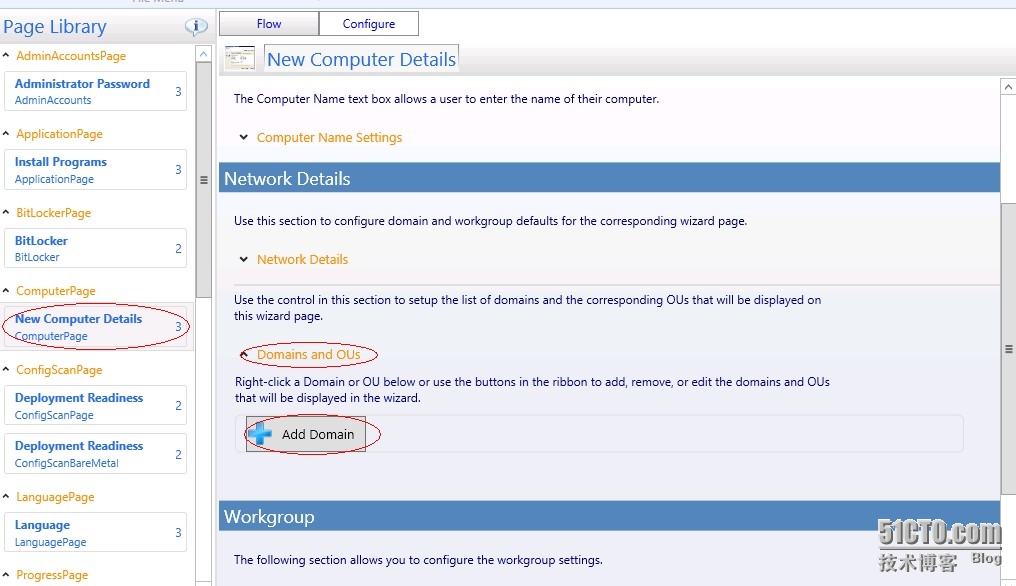Toggle the Domains and OUs expander
This screenshot has width=1016, height=586.
click(x=244, y=355)
